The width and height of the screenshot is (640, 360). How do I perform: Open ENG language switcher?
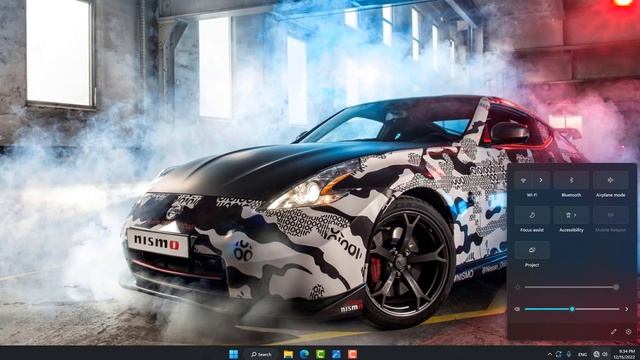583,354
